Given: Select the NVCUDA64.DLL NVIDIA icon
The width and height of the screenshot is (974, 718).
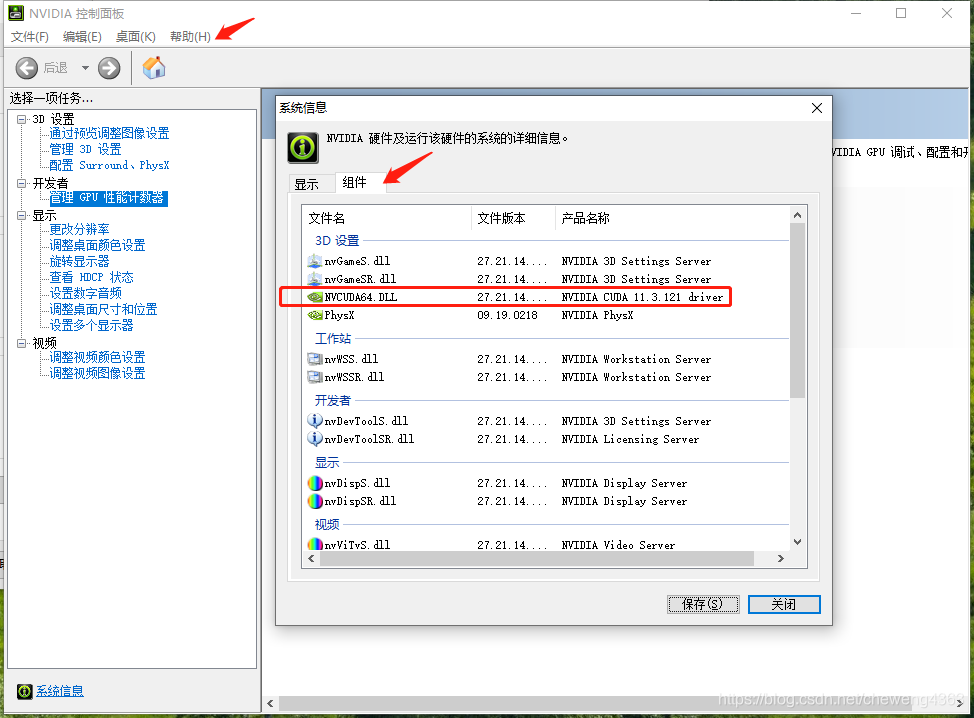Looking at the screenshot, I should click(x=315, y=297).
